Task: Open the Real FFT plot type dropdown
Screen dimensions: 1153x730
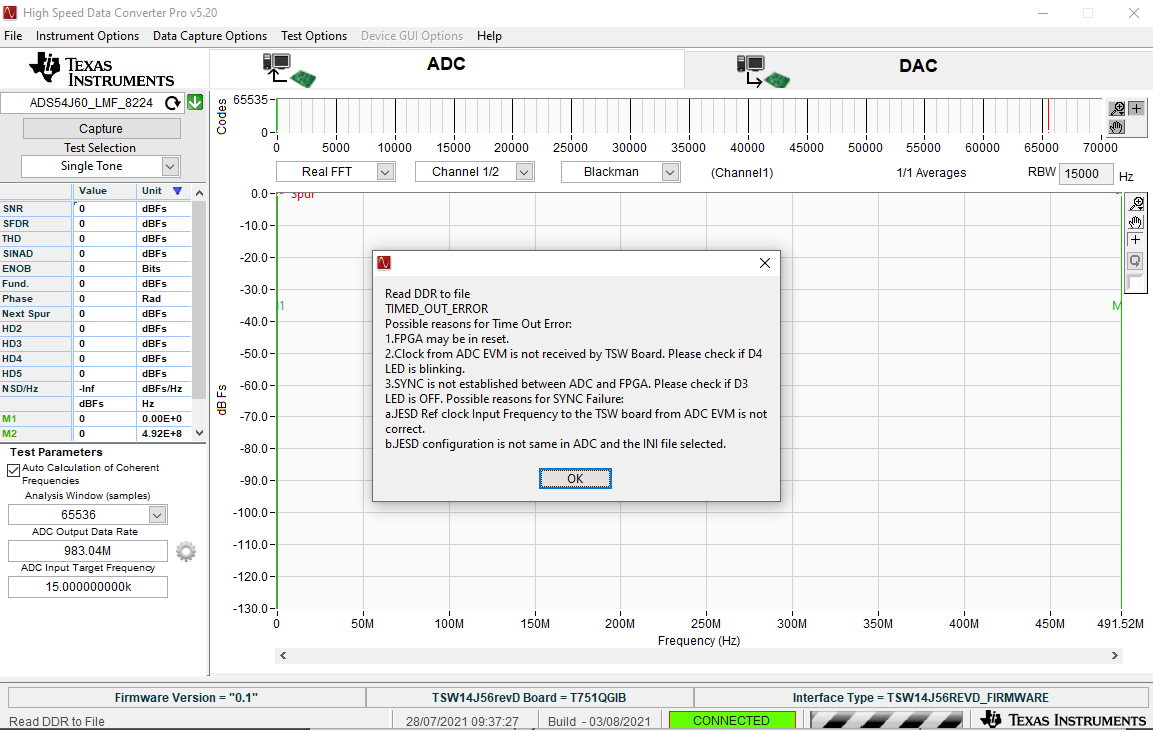Action: point(385,172)
